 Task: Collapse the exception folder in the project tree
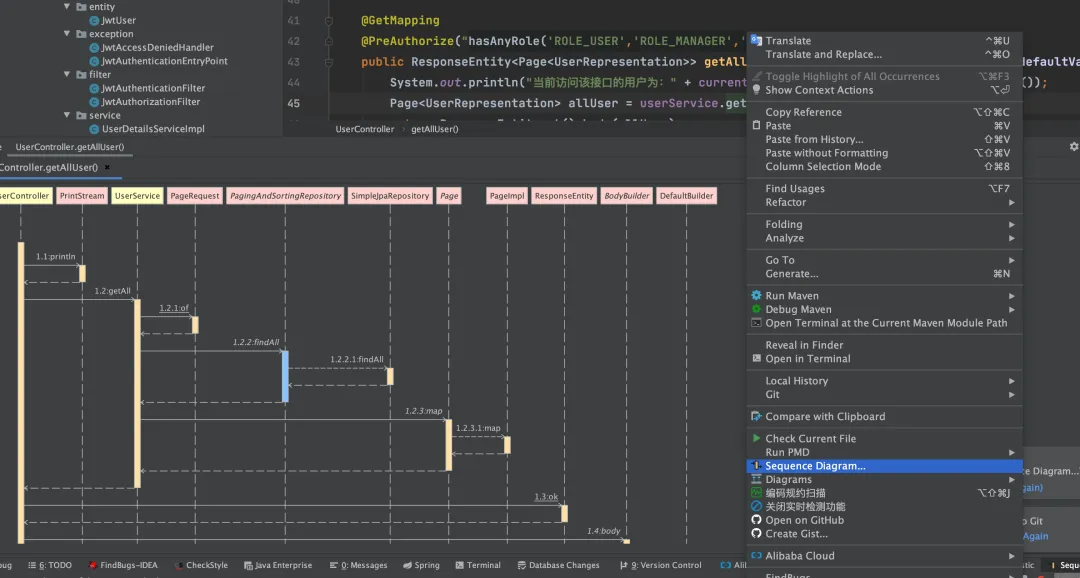point(68,34)
